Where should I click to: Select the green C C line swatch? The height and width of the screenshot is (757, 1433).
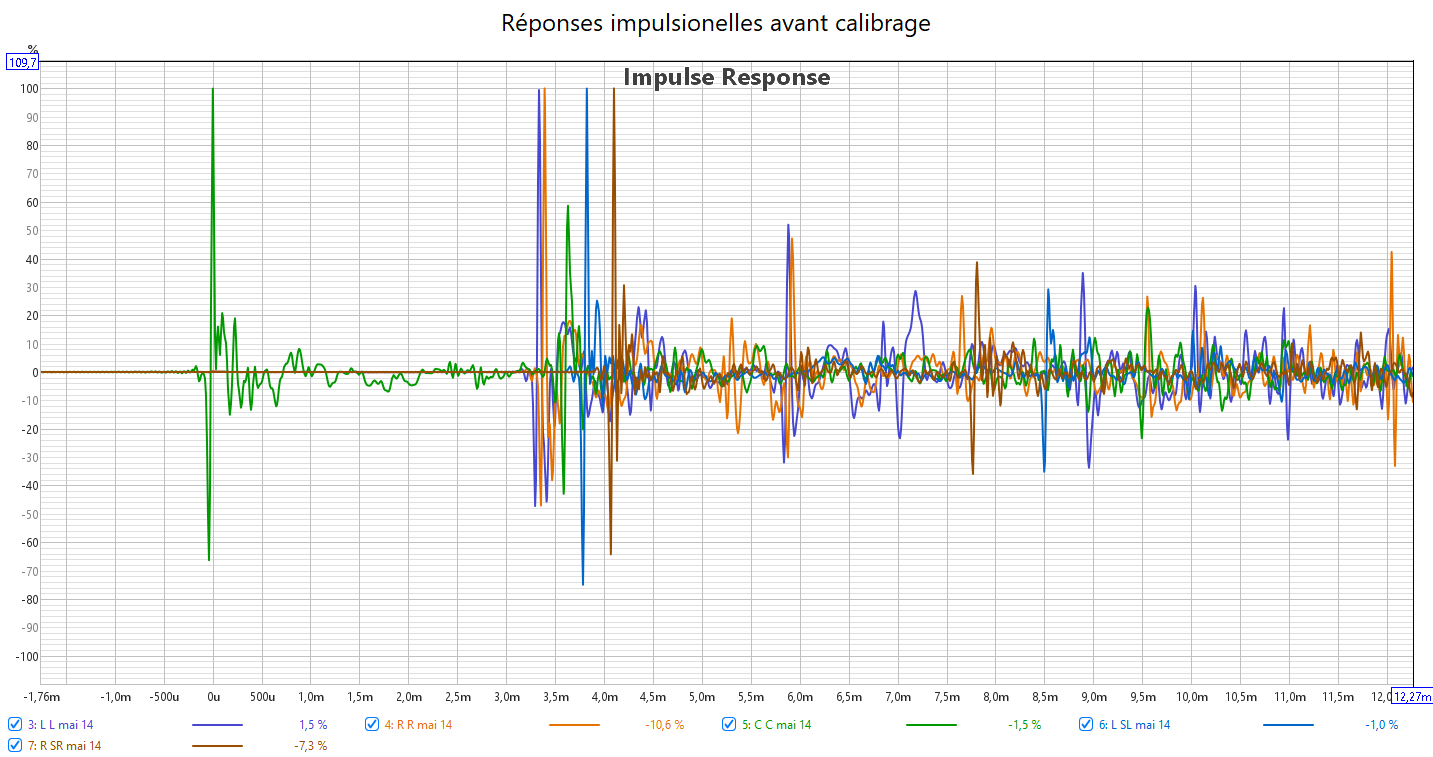click(931, 725)
